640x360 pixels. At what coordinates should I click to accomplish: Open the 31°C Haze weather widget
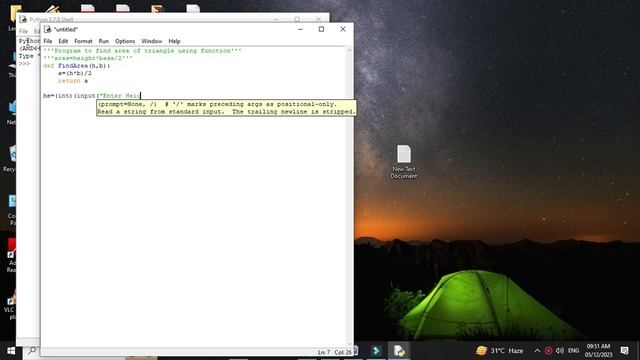pos(500,351)
